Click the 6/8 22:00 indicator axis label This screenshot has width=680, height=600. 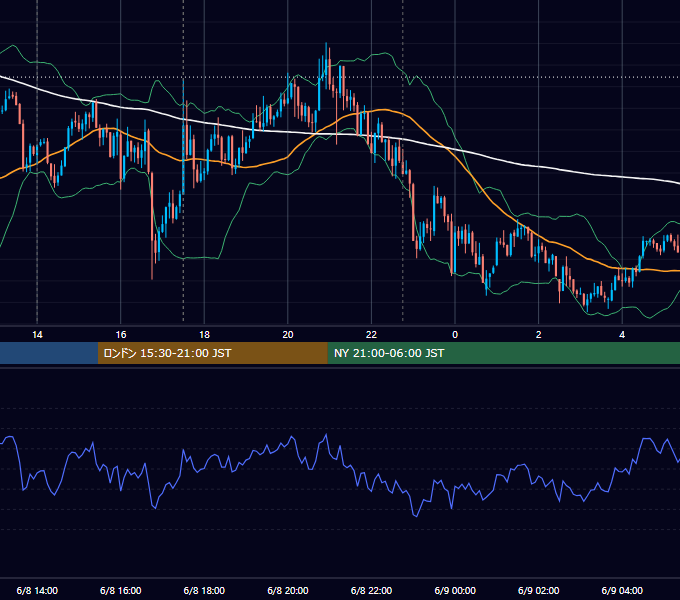point(371,590)
